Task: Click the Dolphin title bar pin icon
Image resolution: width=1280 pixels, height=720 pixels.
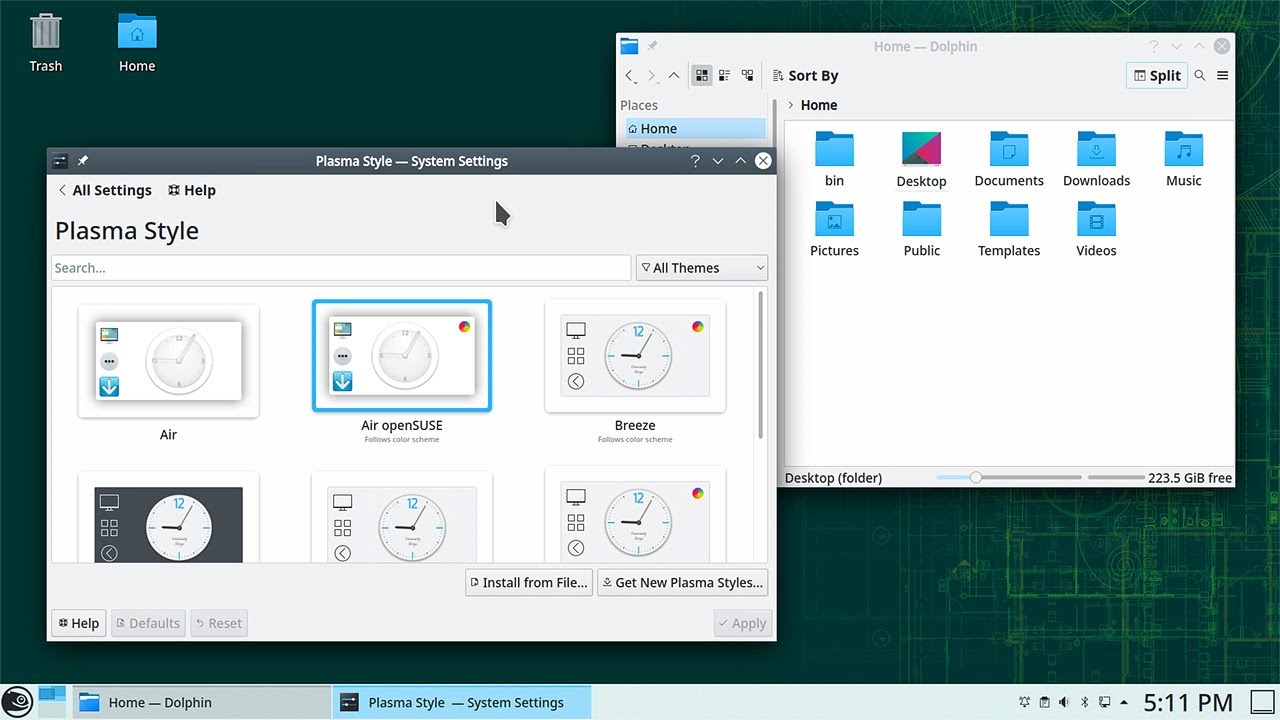Action: 652,46
